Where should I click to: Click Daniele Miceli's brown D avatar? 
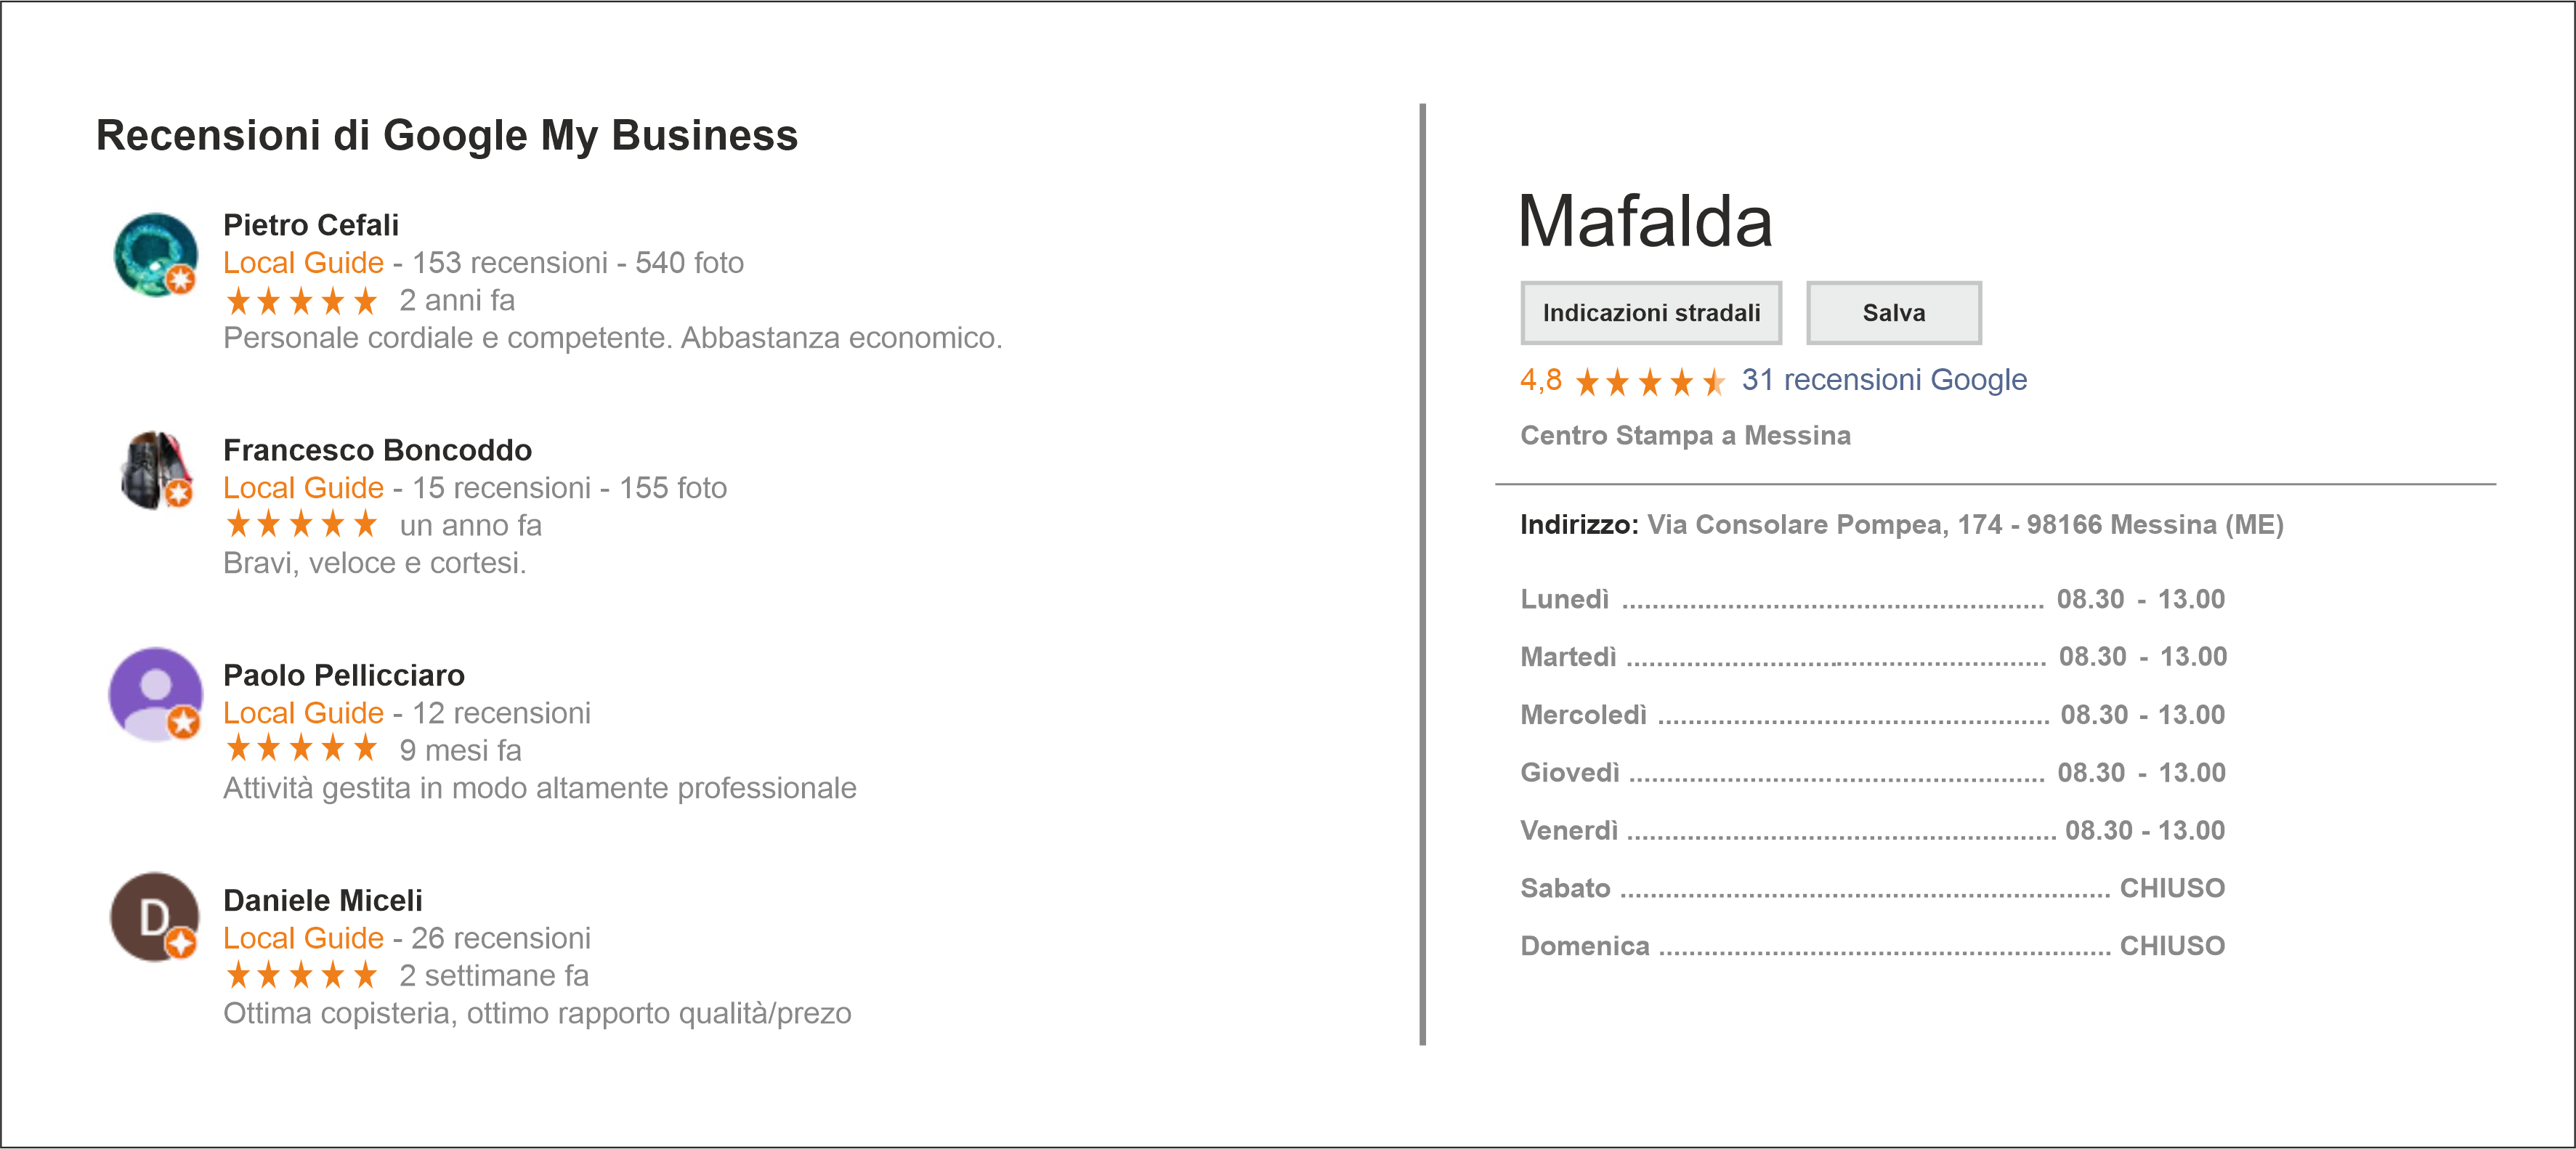click(x=155, y=917)
